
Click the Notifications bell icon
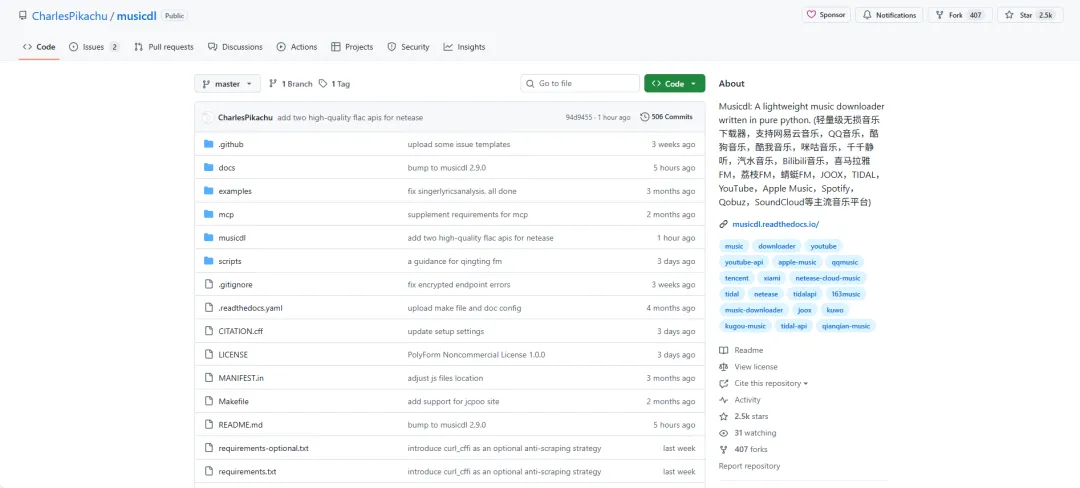point(866,15)
